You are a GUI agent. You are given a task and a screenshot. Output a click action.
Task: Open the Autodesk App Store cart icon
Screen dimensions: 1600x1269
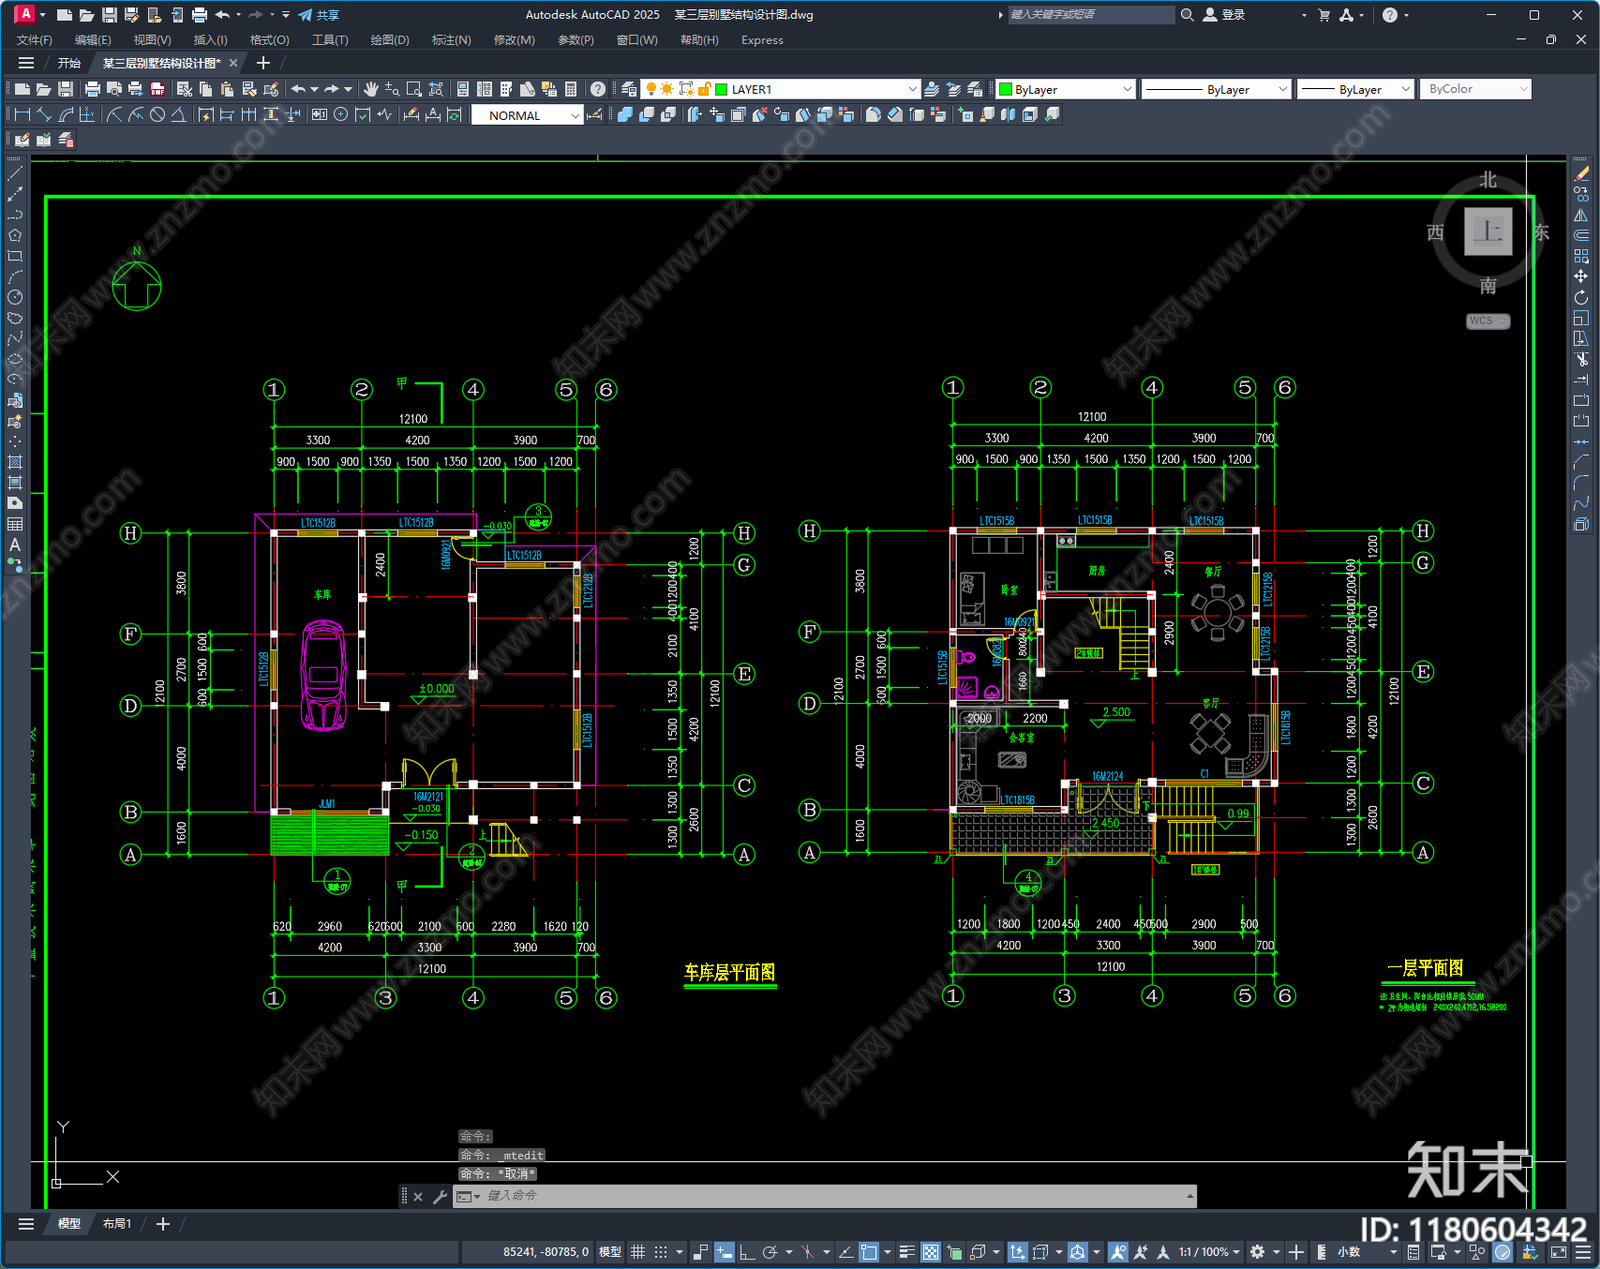(1324, 15)
